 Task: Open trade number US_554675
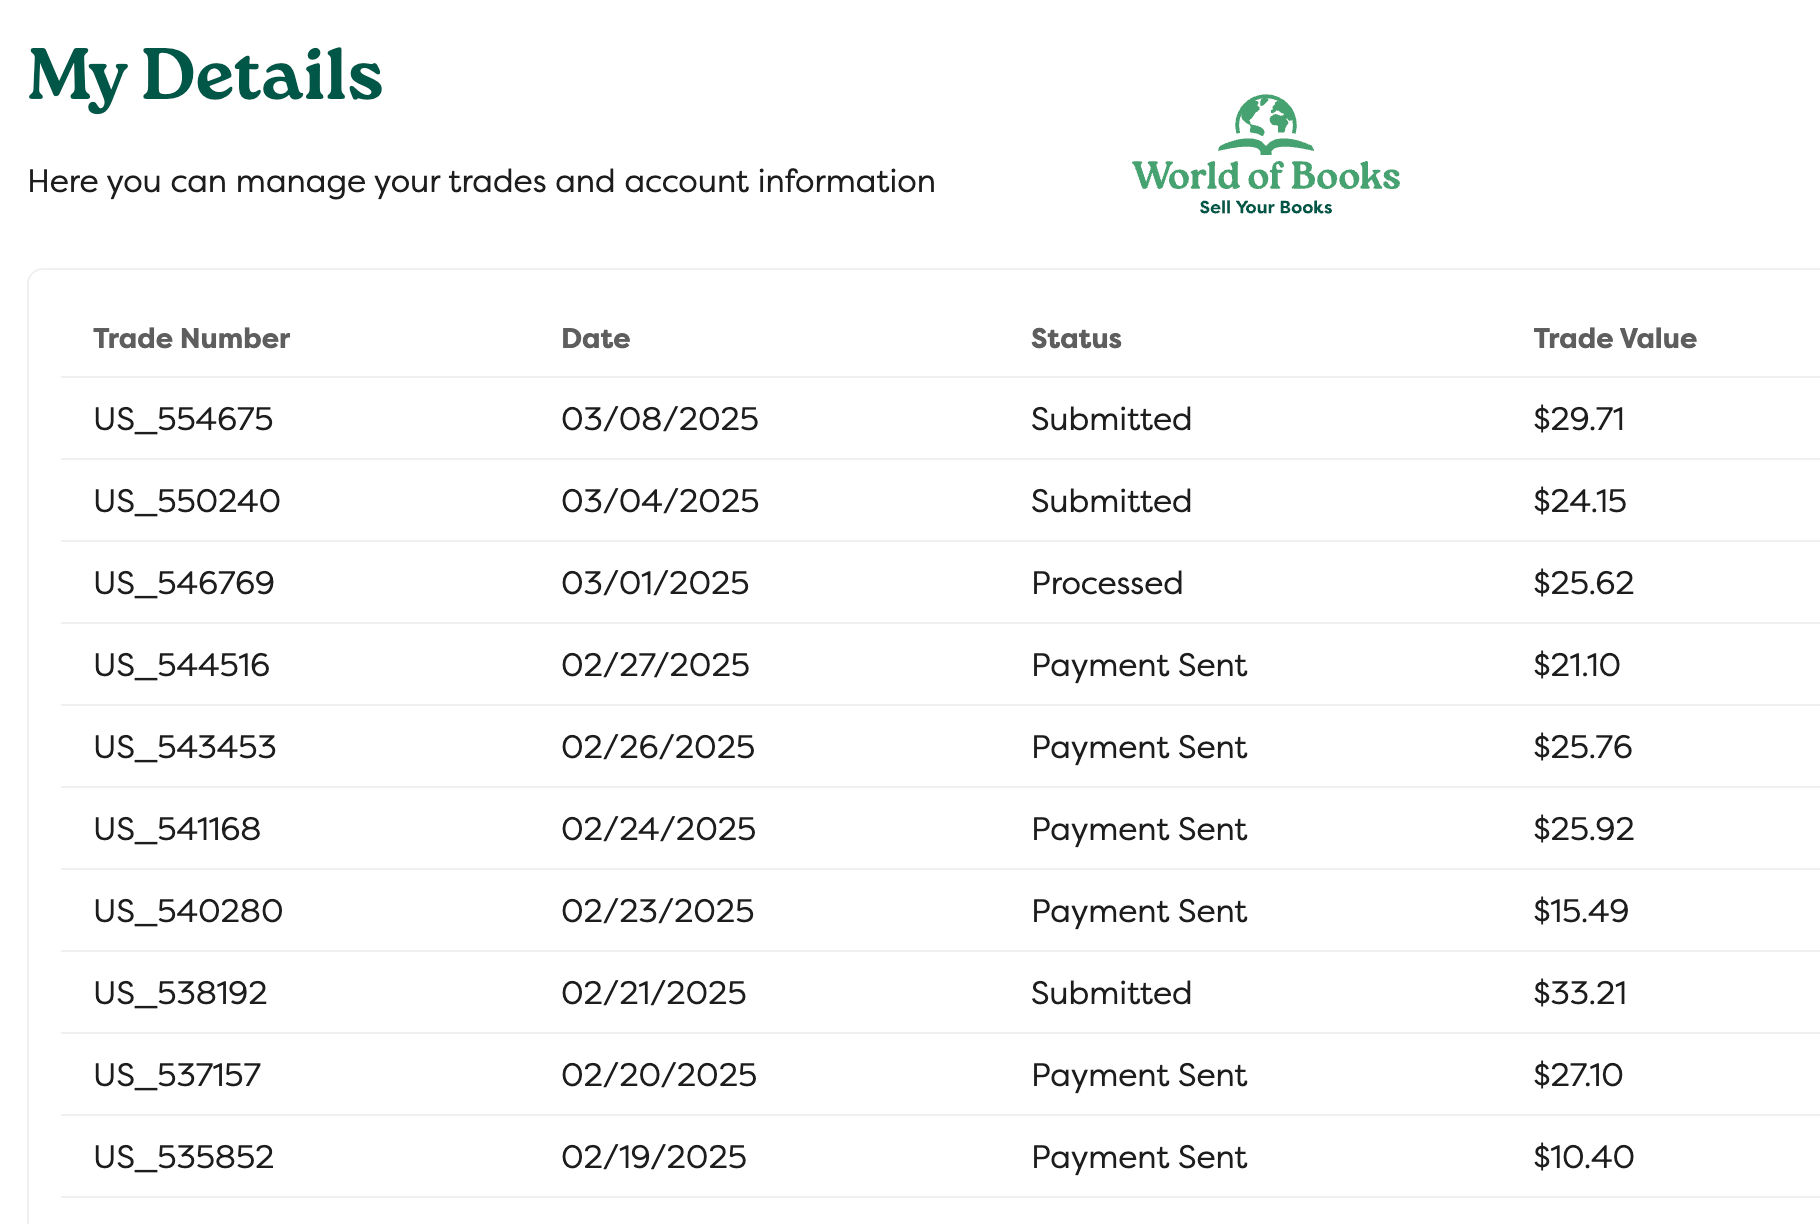(183, 419)
